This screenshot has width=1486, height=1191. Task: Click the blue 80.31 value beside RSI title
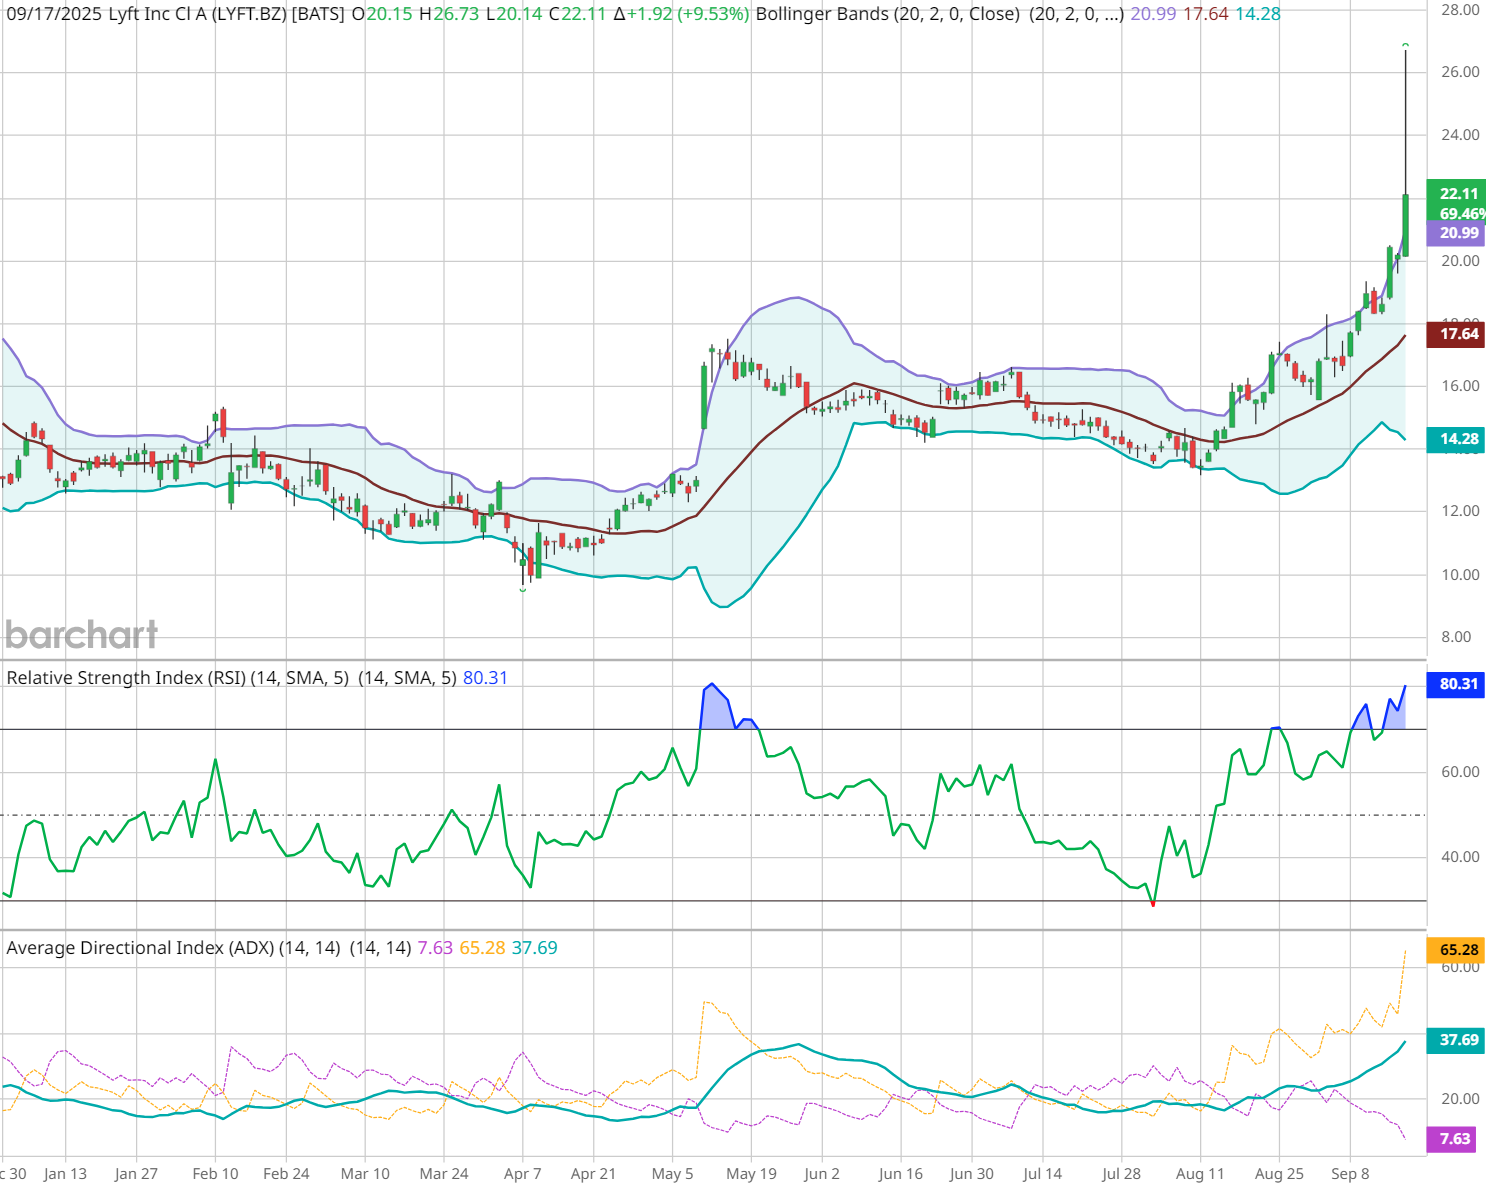[x=485, y=678]
